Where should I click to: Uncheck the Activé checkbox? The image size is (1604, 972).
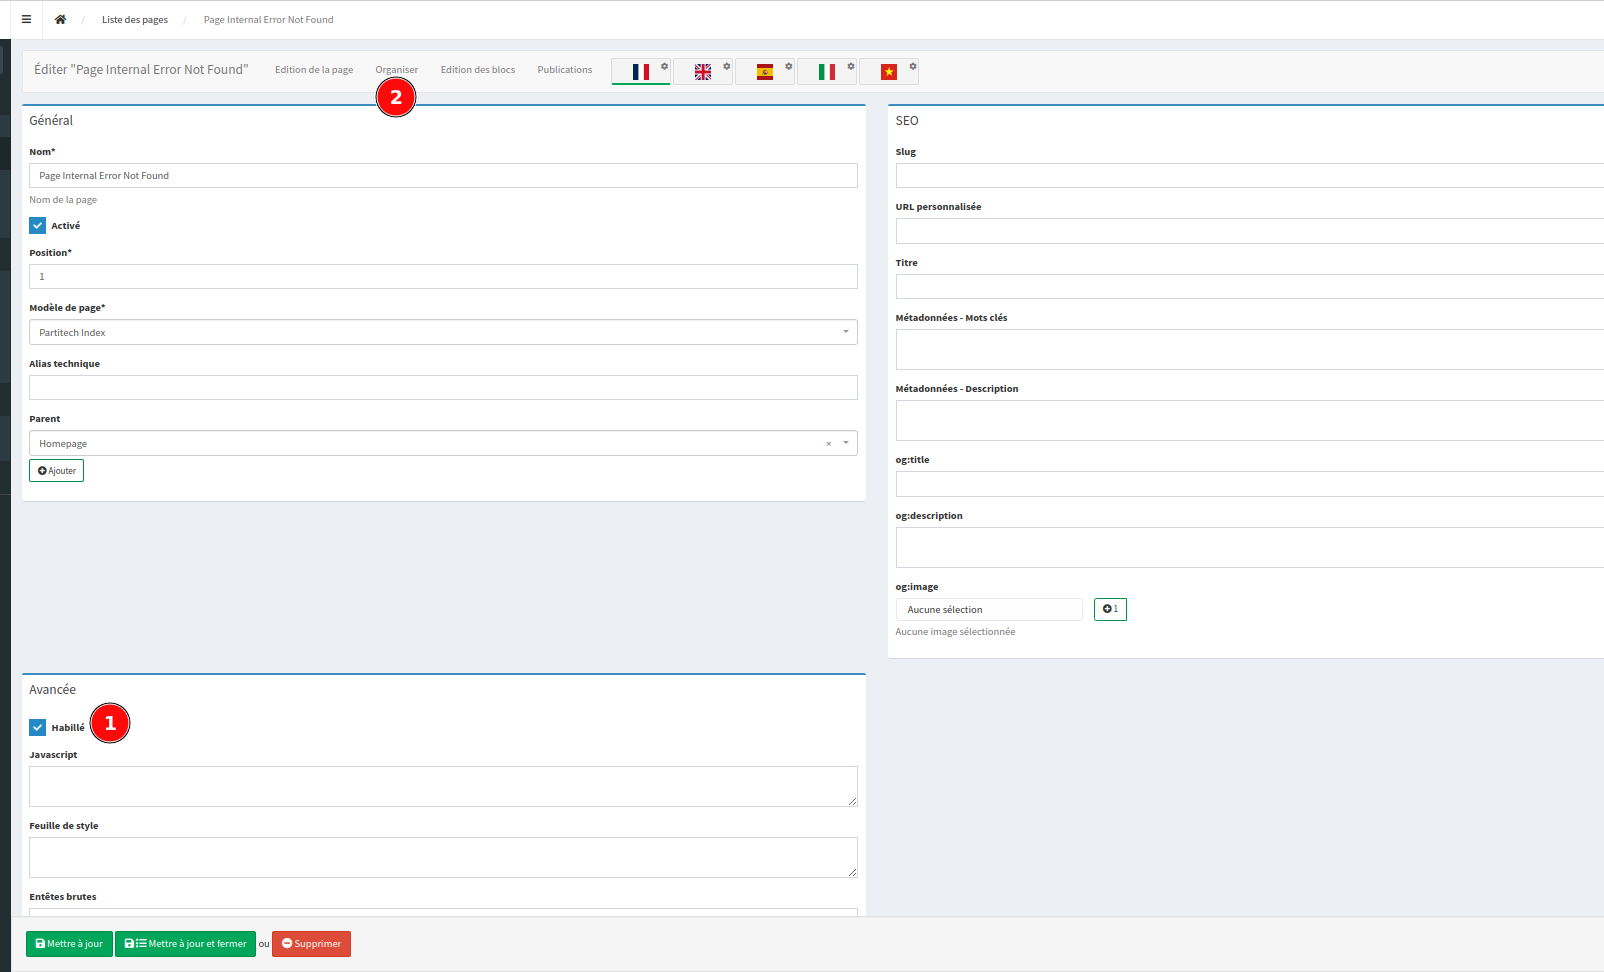click(37, 225)
